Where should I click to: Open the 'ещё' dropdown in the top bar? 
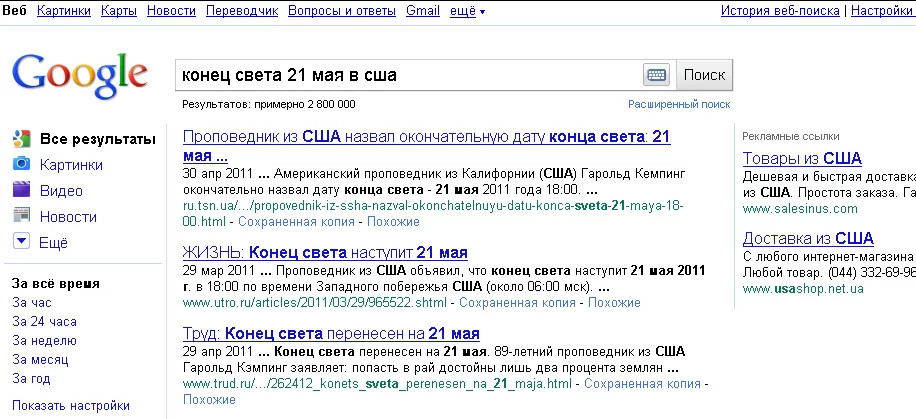pos(467,11)
